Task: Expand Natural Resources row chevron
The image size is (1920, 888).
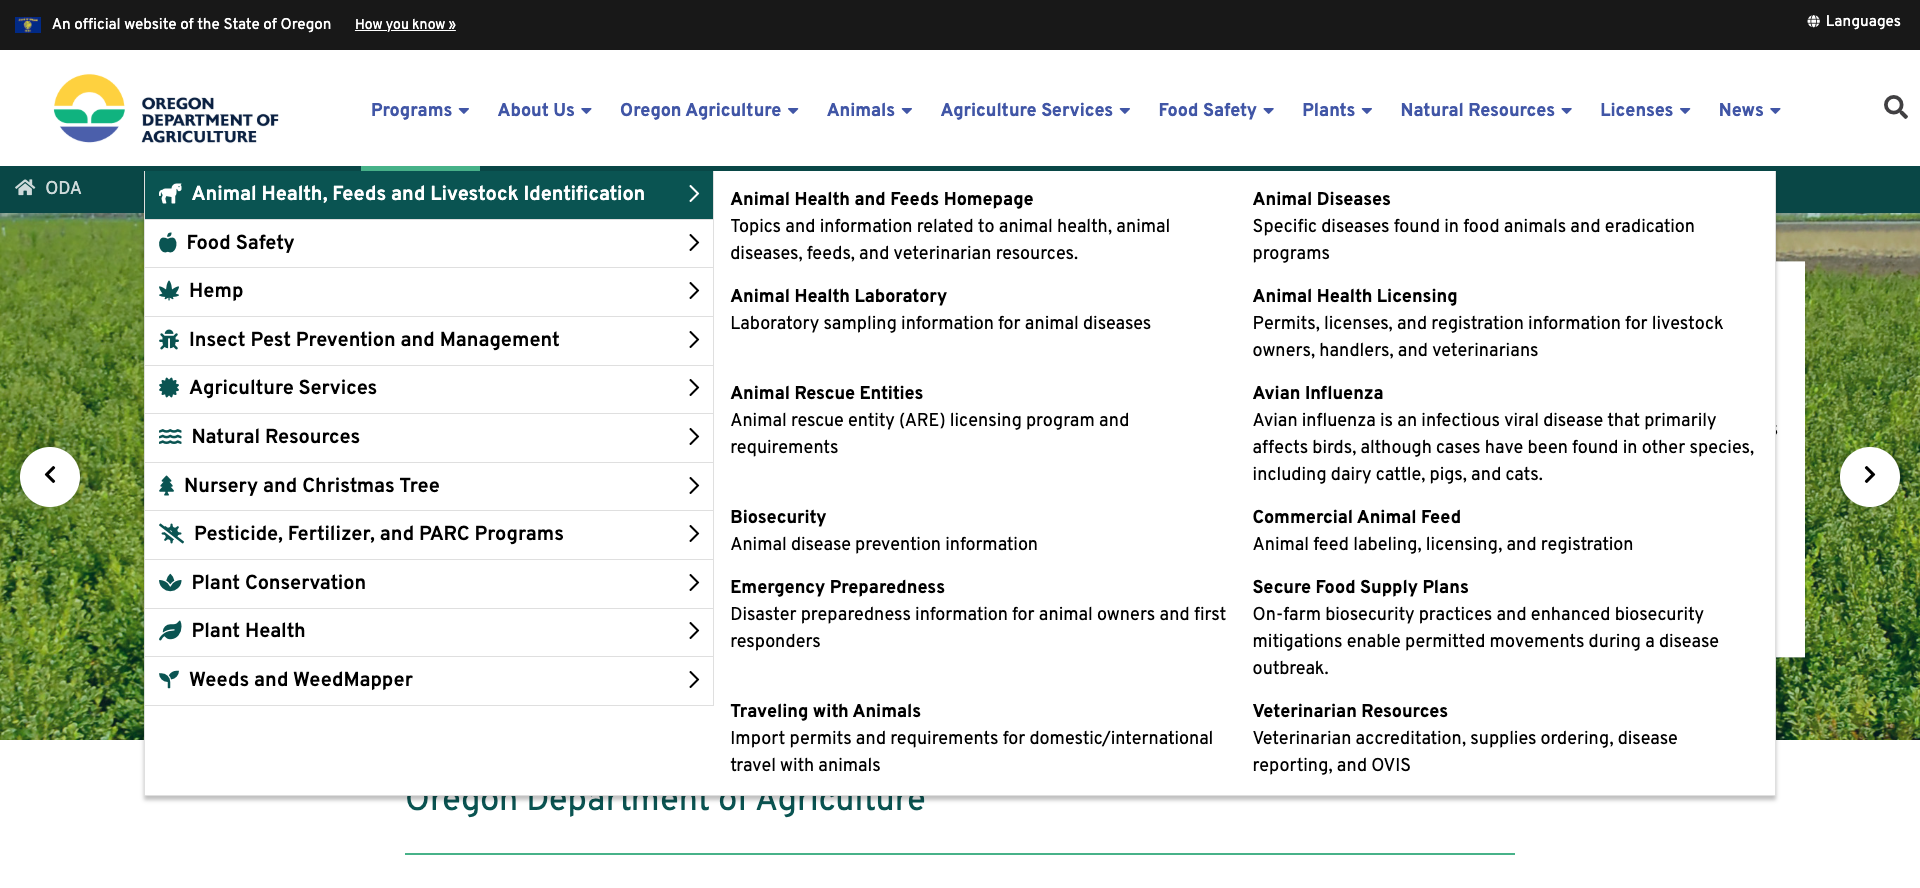Action: pos(693,437)
